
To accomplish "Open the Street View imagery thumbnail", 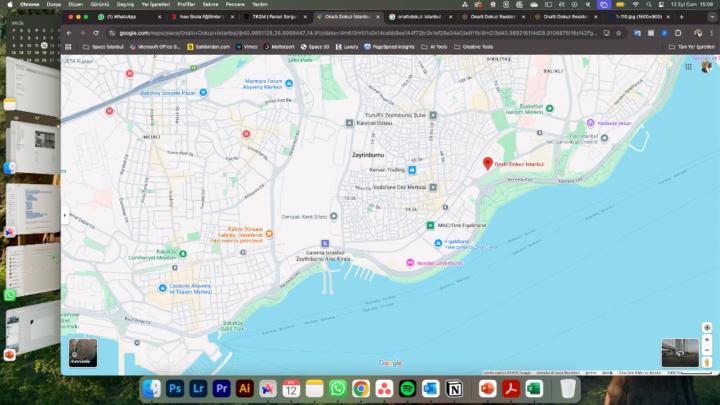I will pos(679,352).
